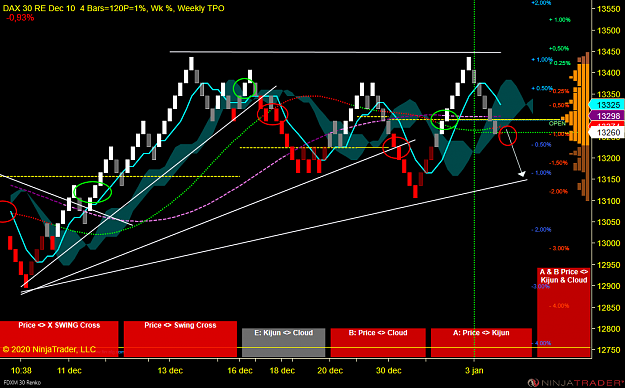Select the gray 'E: Kijun <> Cloud' box
The height and width of the screenshot is (388, 625).
point(283,342)
